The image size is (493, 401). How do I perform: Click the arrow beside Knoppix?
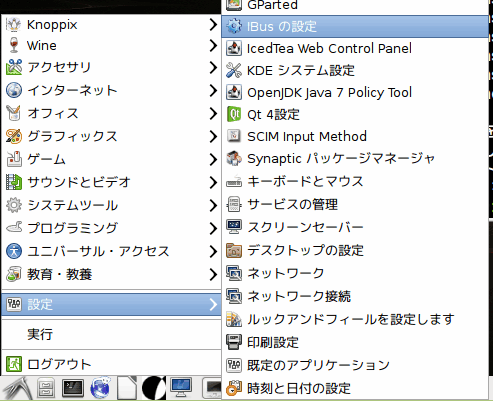click(213, 25)
